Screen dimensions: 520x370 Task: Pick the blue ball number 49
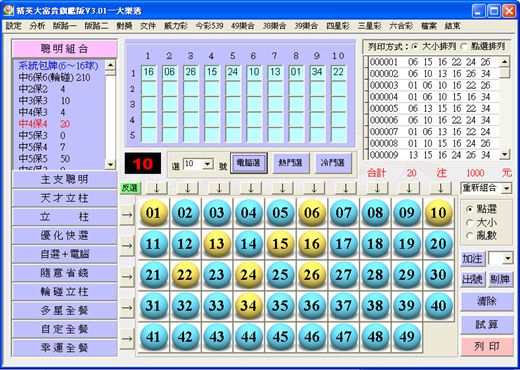(407, 337)
